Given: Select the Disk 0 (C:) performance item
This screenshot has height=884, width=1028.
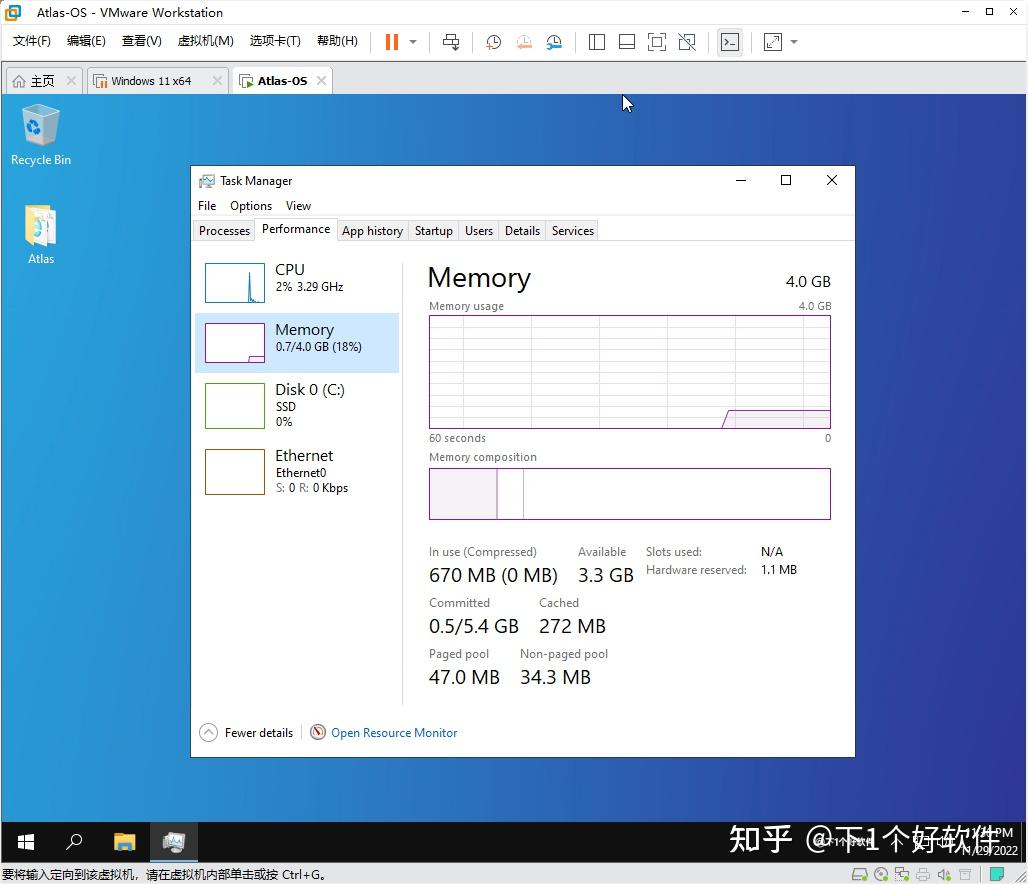Looking at the screenshot, I should click(x=297, y=405).
